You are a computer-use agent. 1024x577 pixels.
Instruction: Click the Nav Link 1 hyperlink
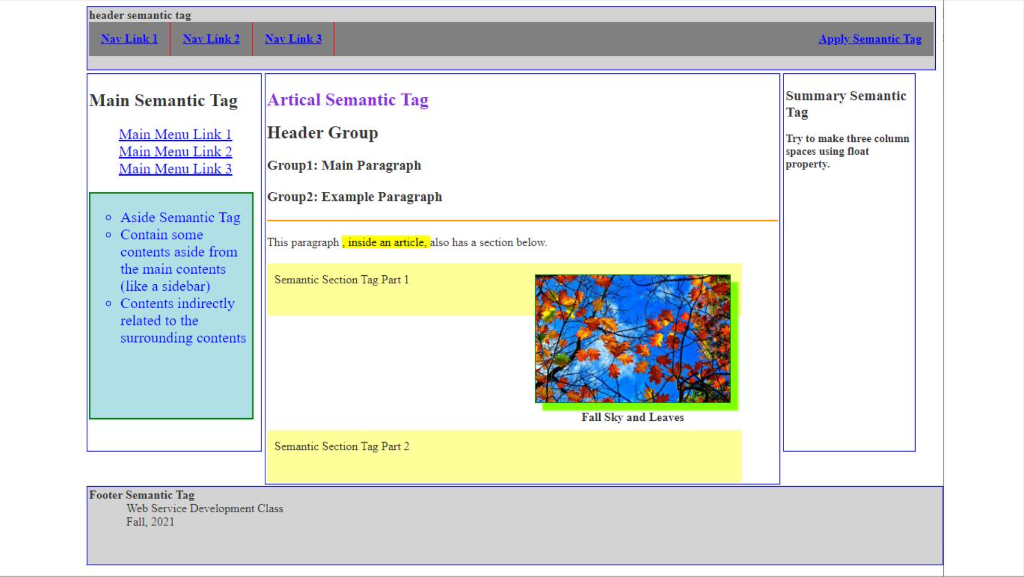tap(129, 39)
